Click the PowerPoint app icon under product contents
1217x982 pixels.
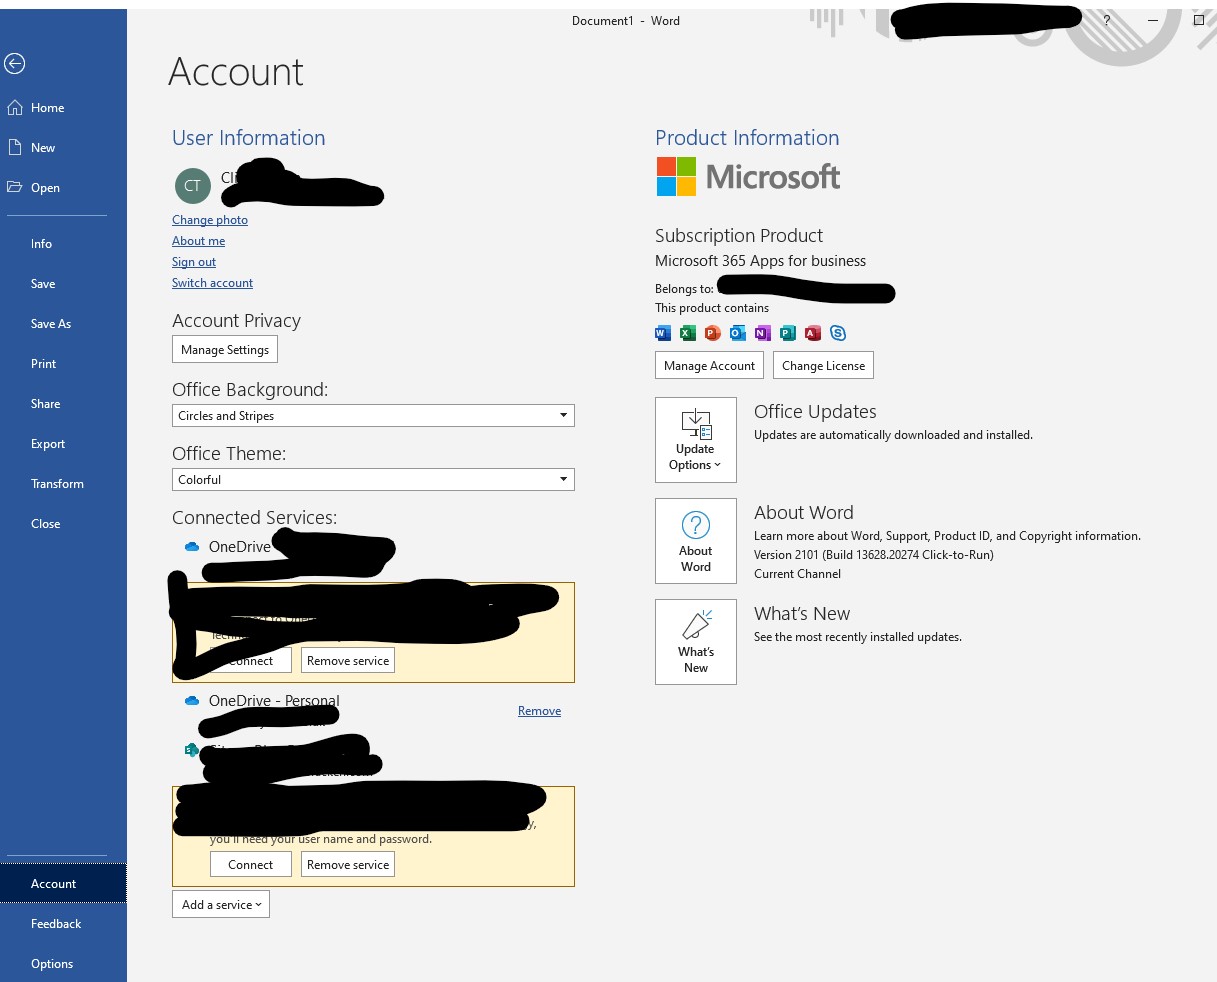[x=713, y=333]
